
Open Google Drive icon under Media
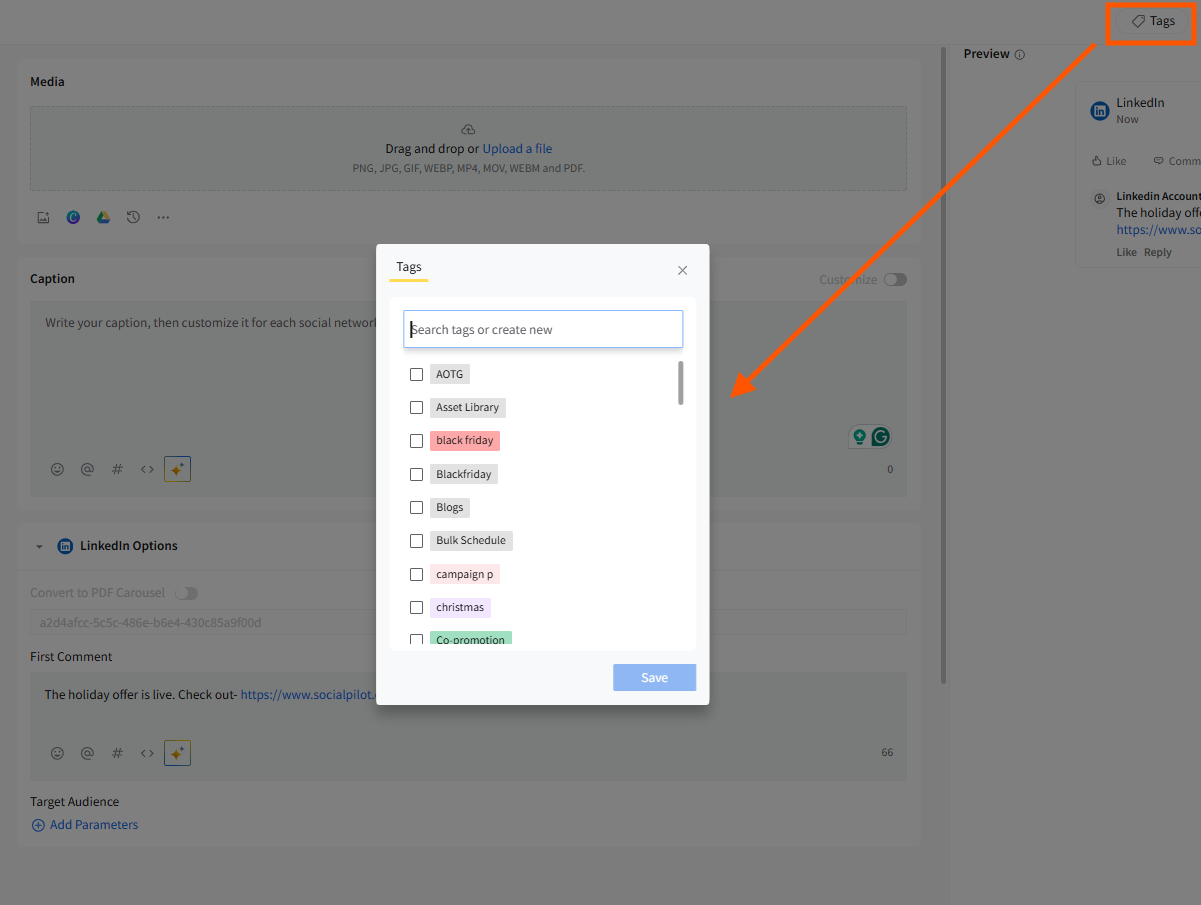(x=103, y=217)
